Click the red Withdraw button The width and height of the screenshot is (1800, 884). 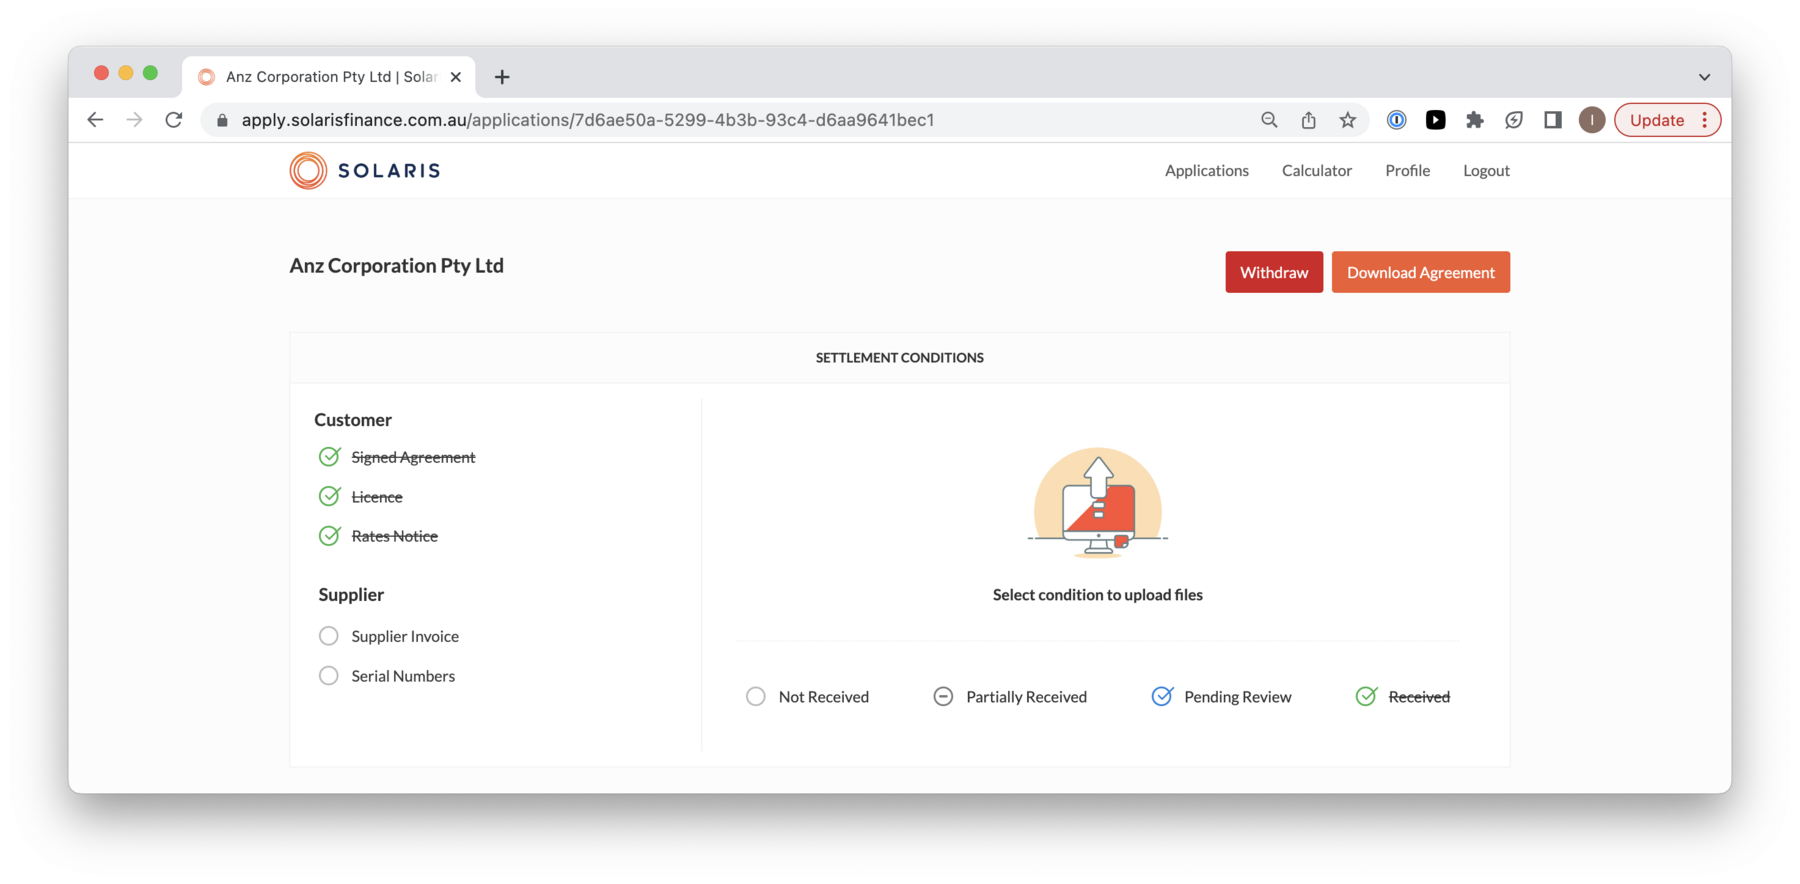coord(1274,272)
